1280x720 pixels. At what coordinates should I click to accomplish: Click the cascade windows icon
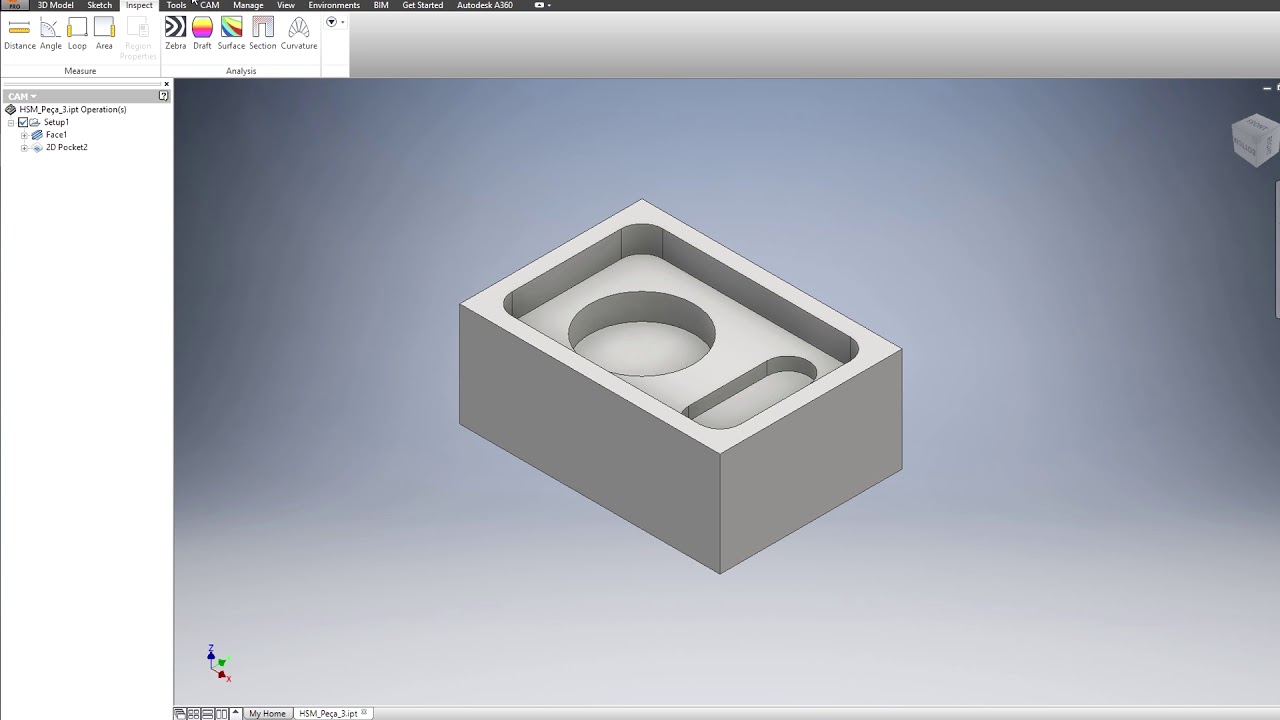pos(180,714)
